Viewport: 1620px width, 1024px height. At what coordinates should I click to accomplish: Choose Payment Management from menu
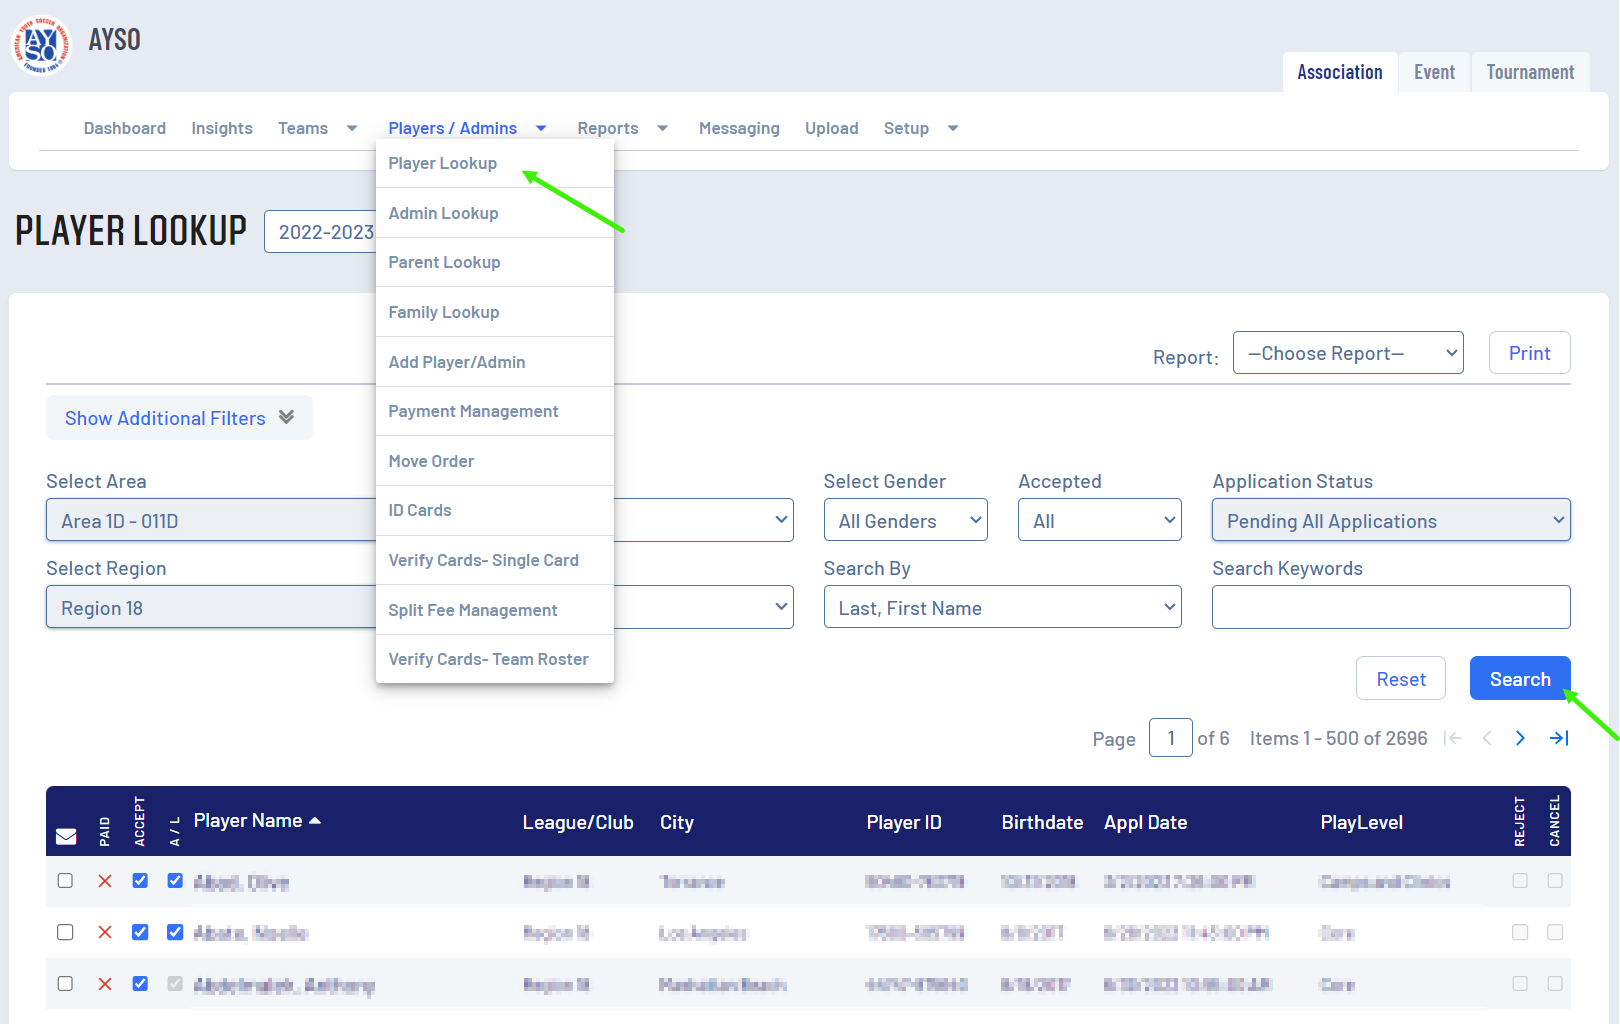point(473,411)
